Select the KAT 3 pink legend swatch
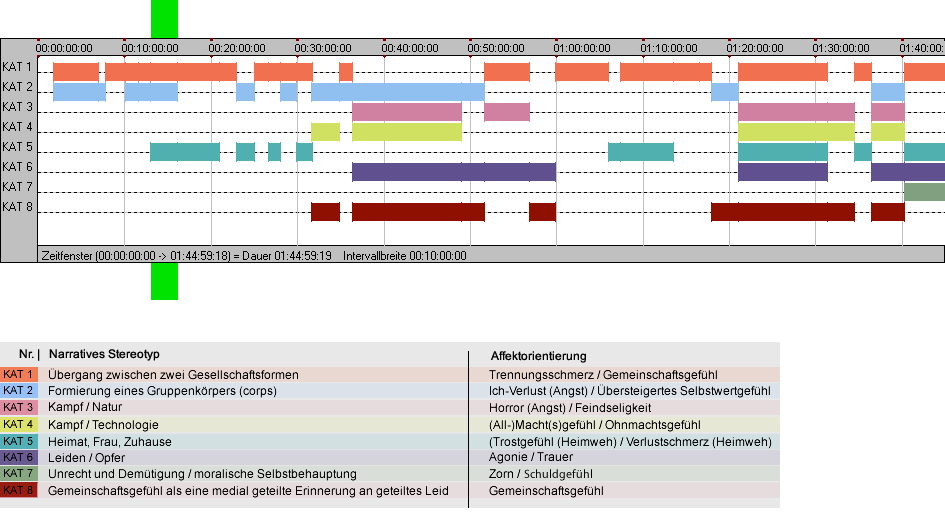945x530 pixels. click(x=19, y=408)
